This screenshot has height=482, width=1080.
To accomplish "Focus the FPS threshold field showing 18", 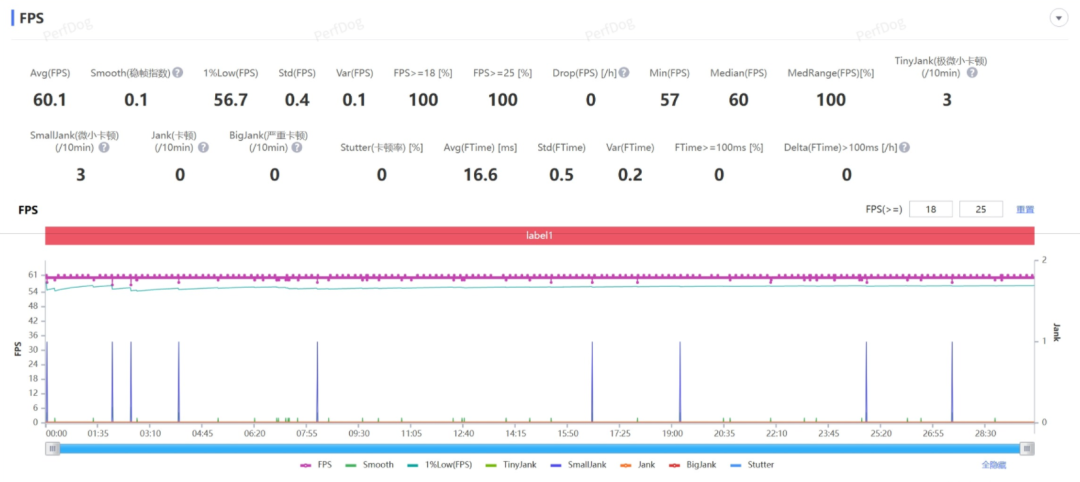I will 931,209.
